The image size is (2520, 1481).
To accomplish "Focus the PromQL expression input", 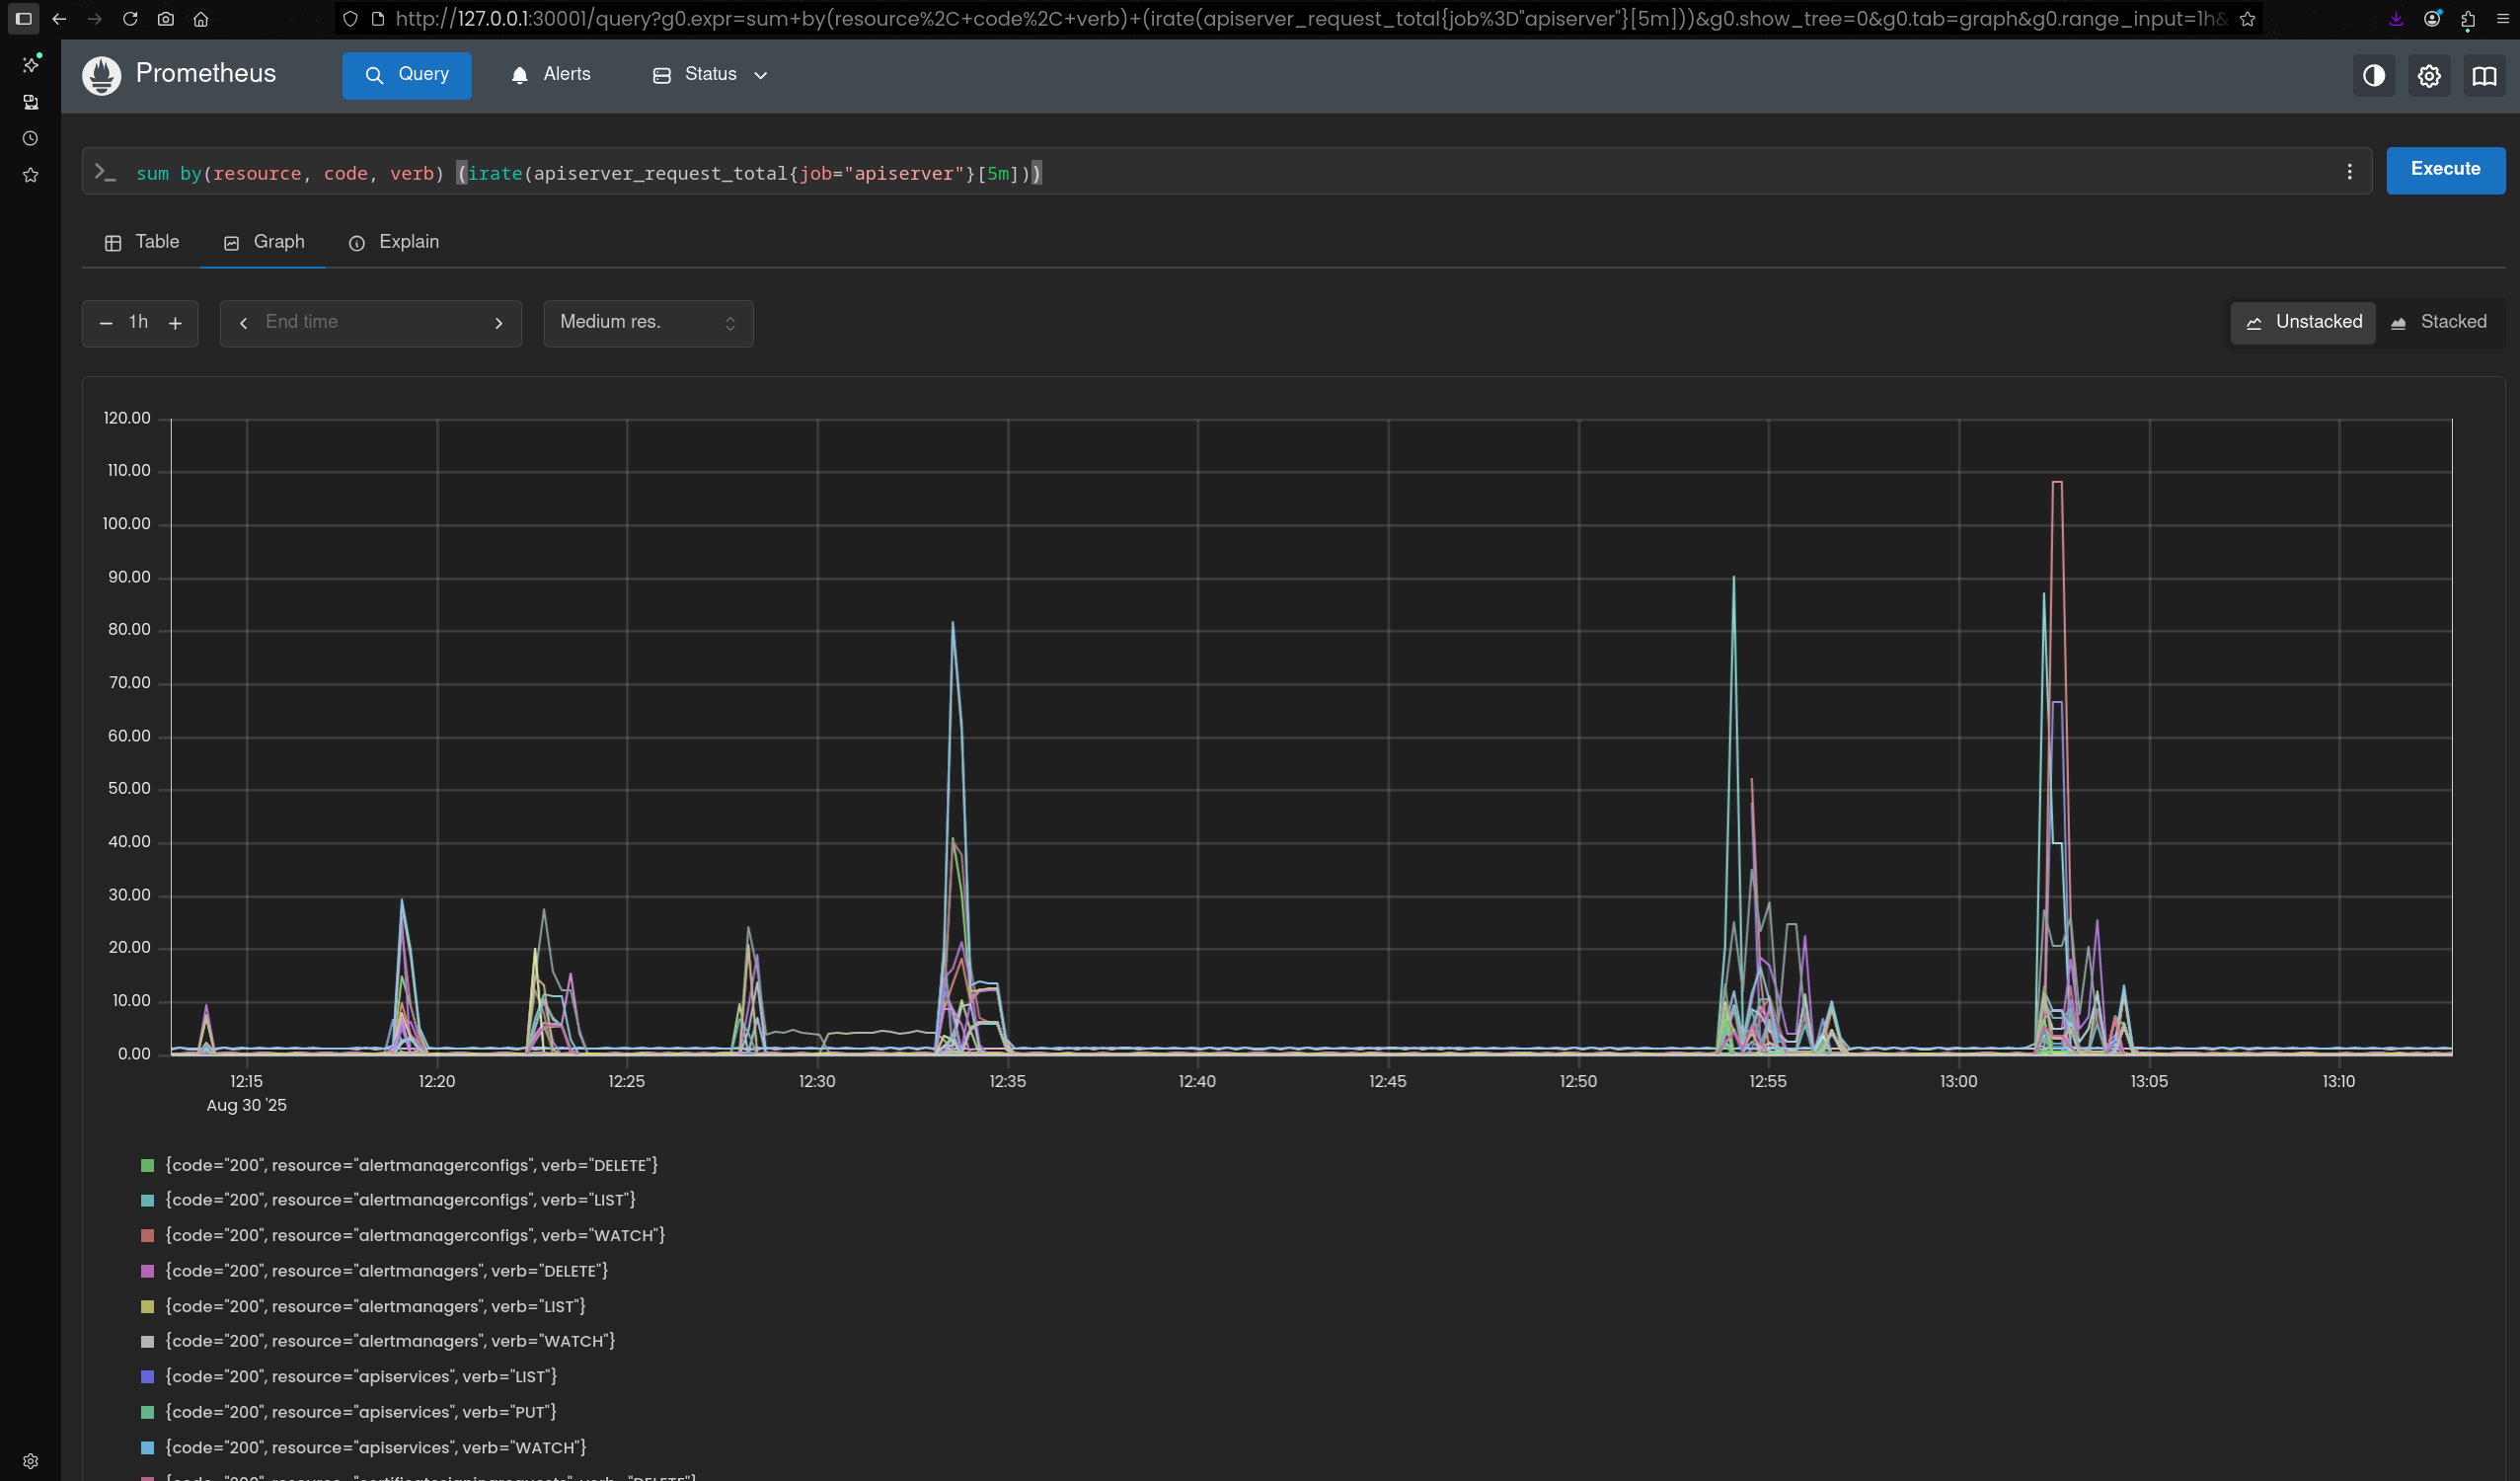I will click(1225, 172).
